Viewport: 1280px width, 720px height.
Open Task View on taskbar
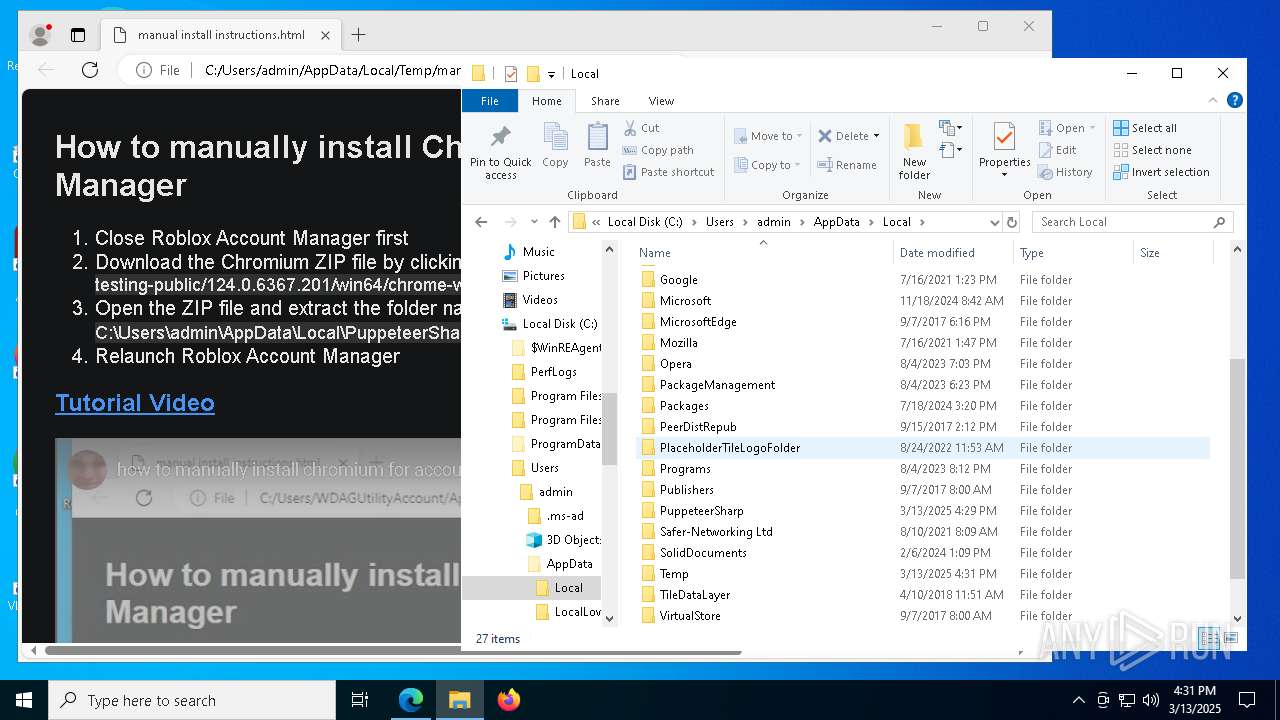click(360, 700)
